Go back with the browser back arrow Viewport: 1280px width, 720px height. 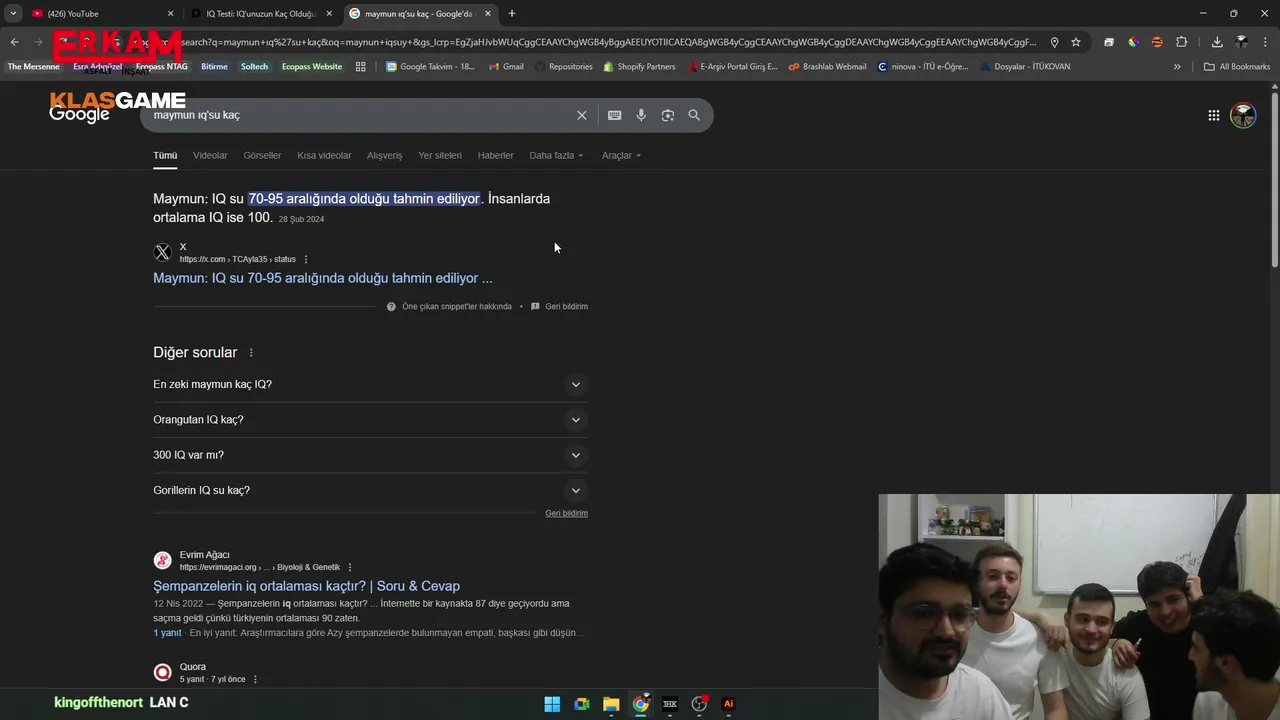[x=14, y=42]
